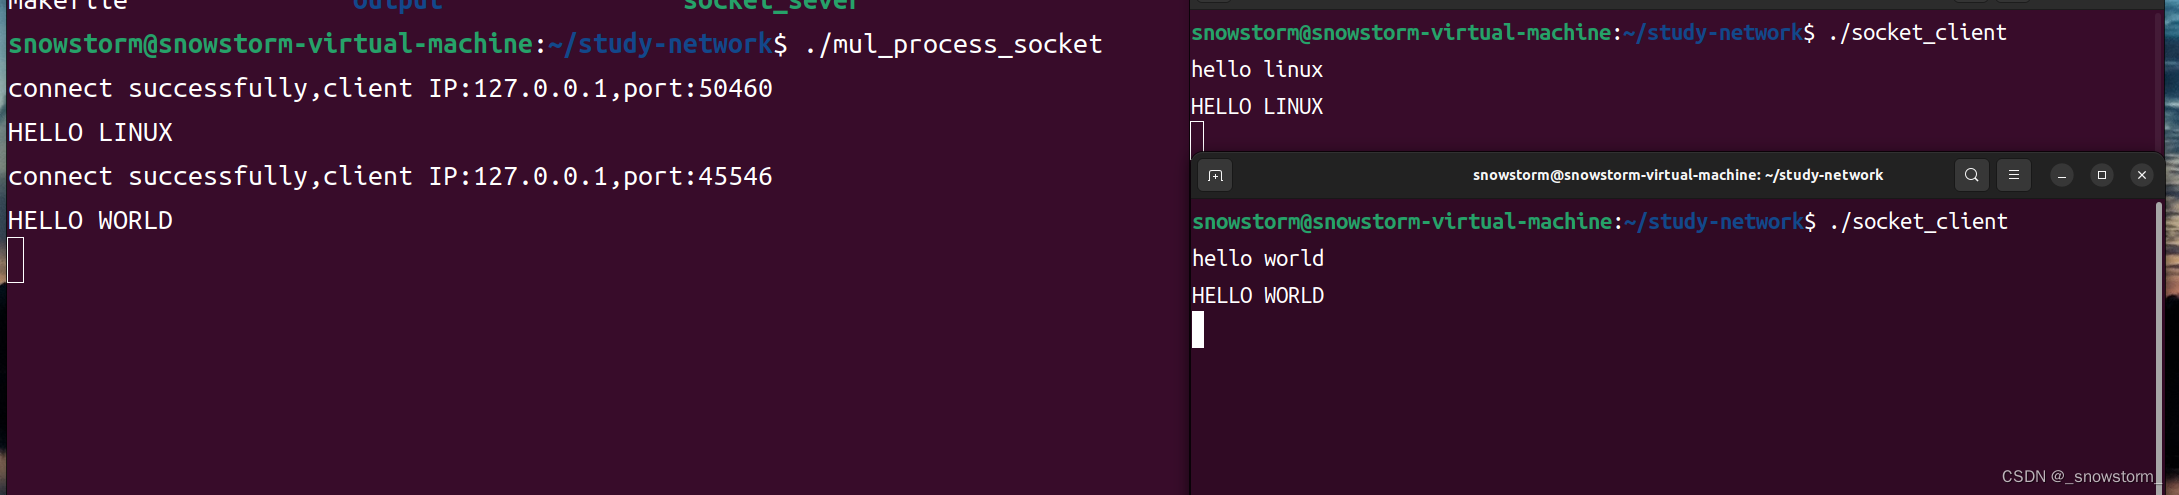This screenshot has height=495, width=2179.
Task: Click the upper-right terminal's hollow cursor
Action: (1197, 138)
